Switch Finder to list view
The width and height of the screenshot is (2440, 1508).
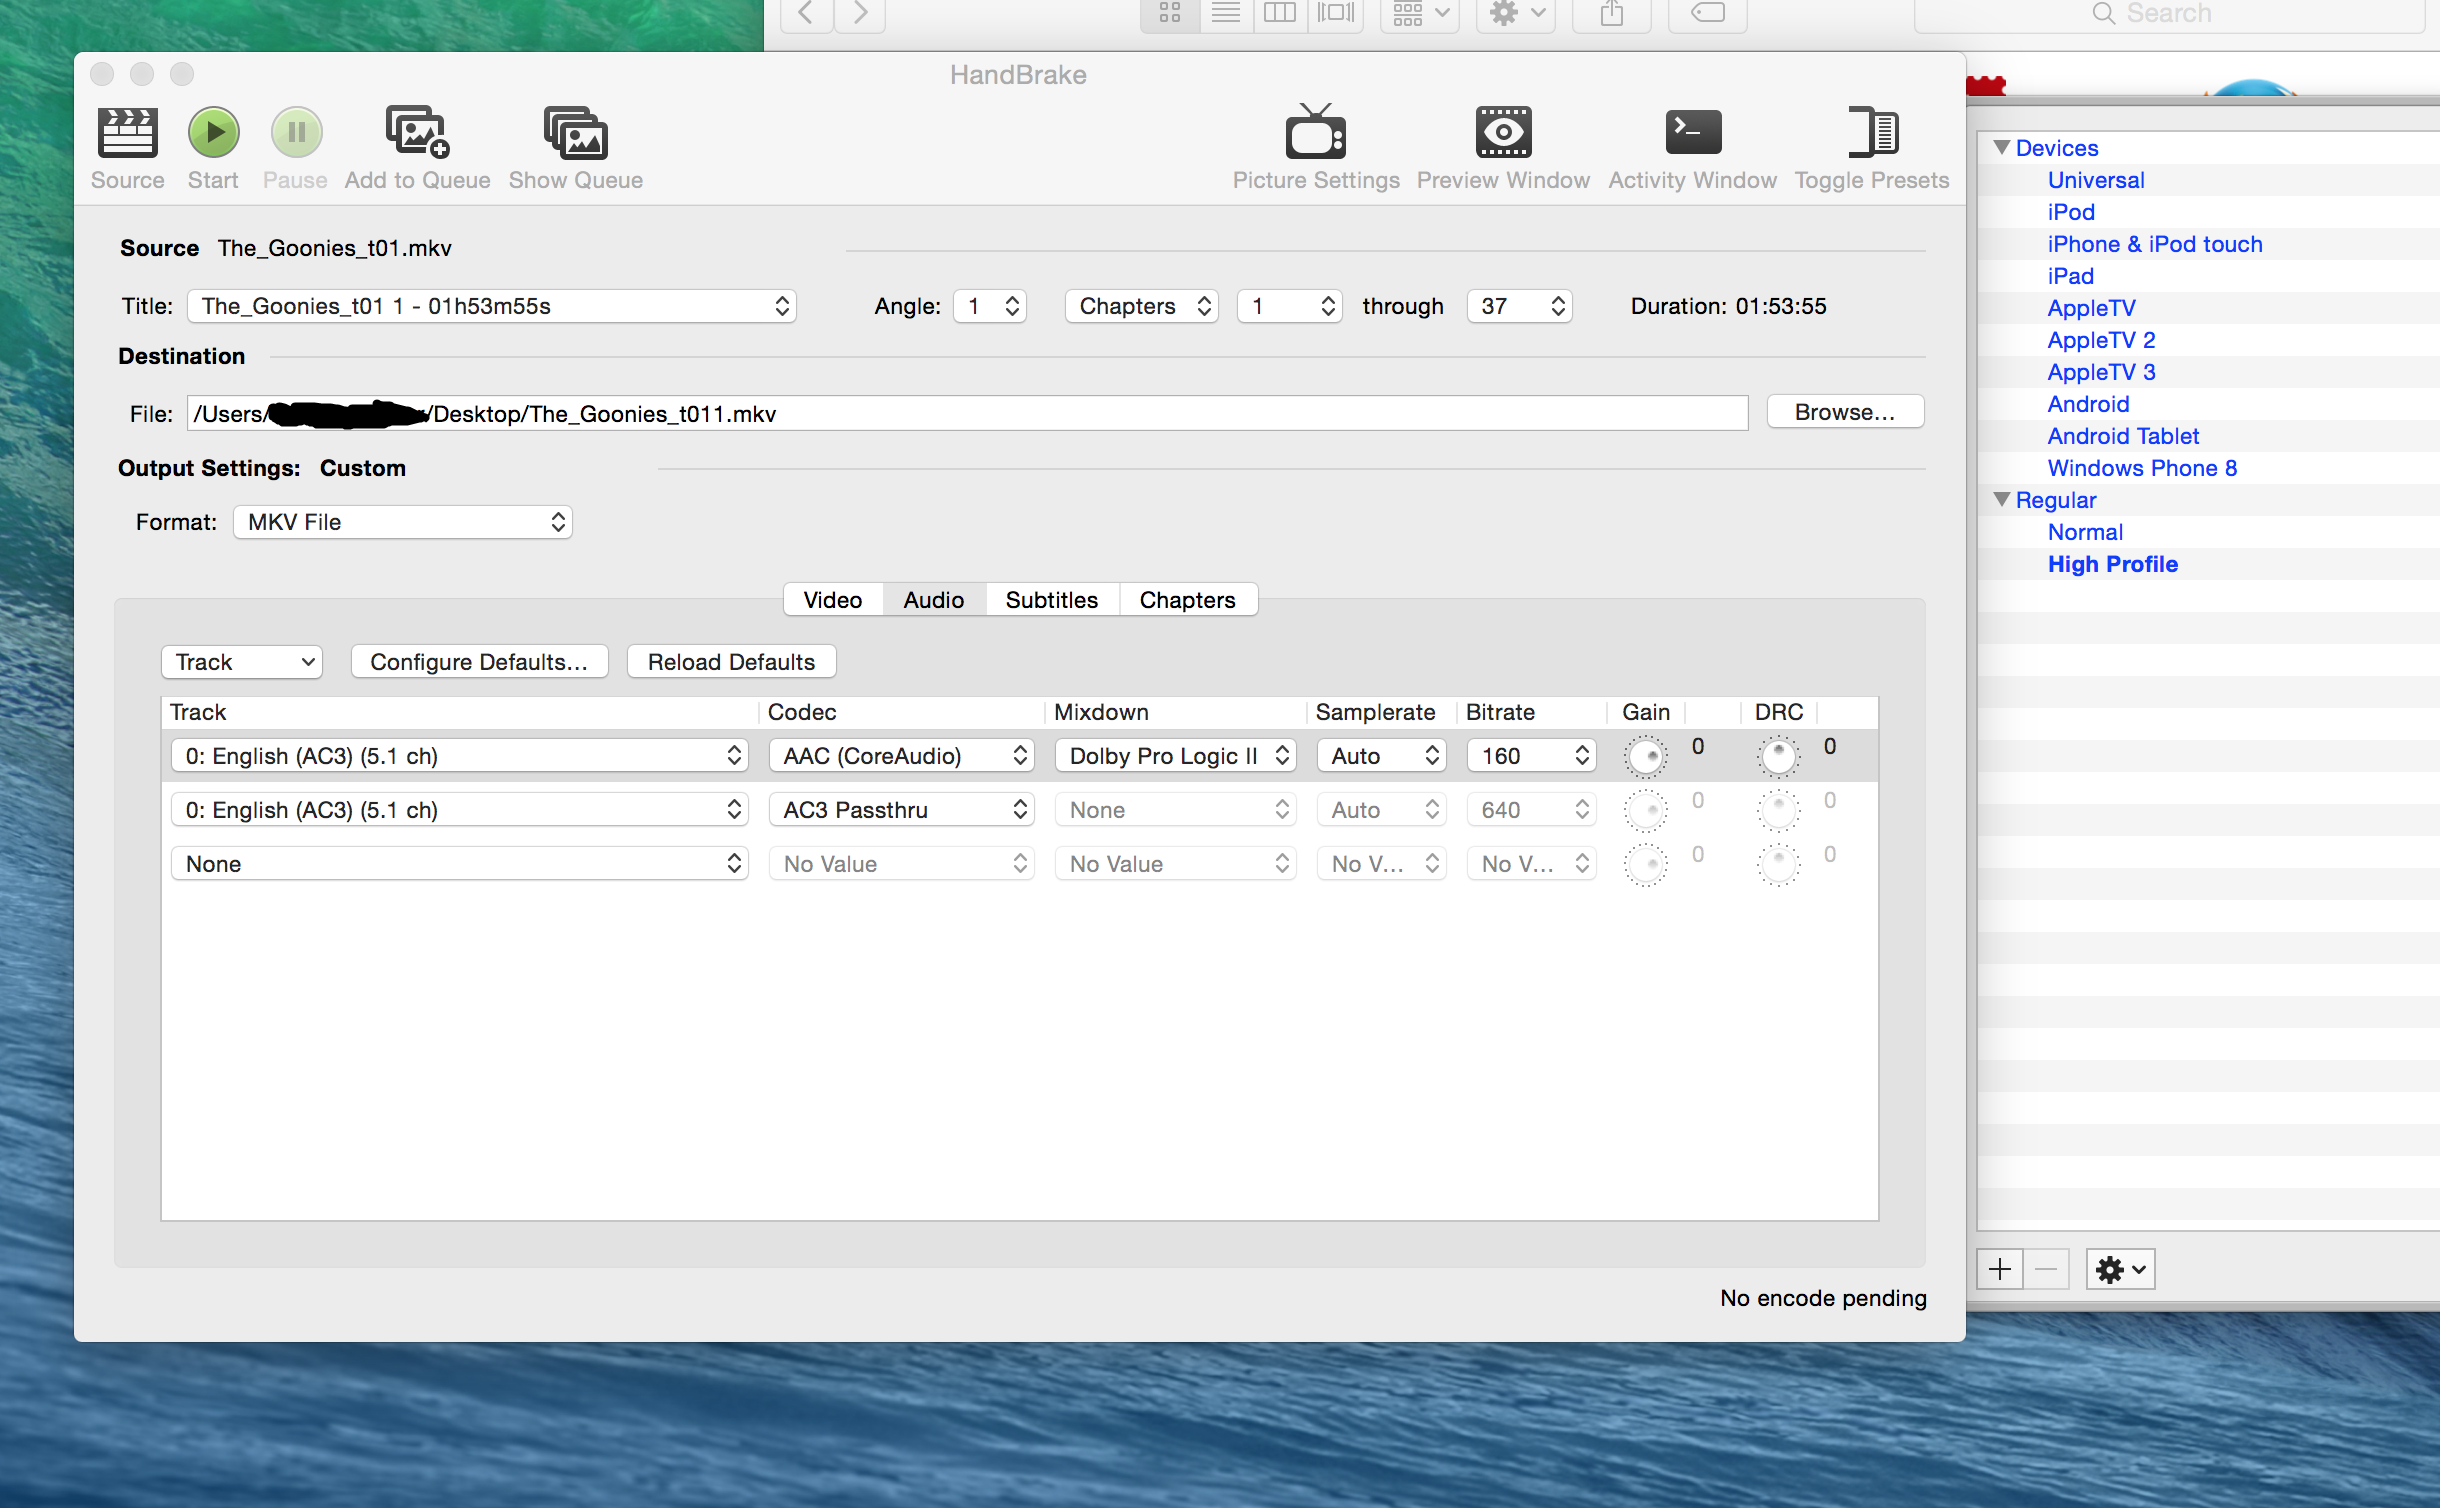pos(1226,14)
